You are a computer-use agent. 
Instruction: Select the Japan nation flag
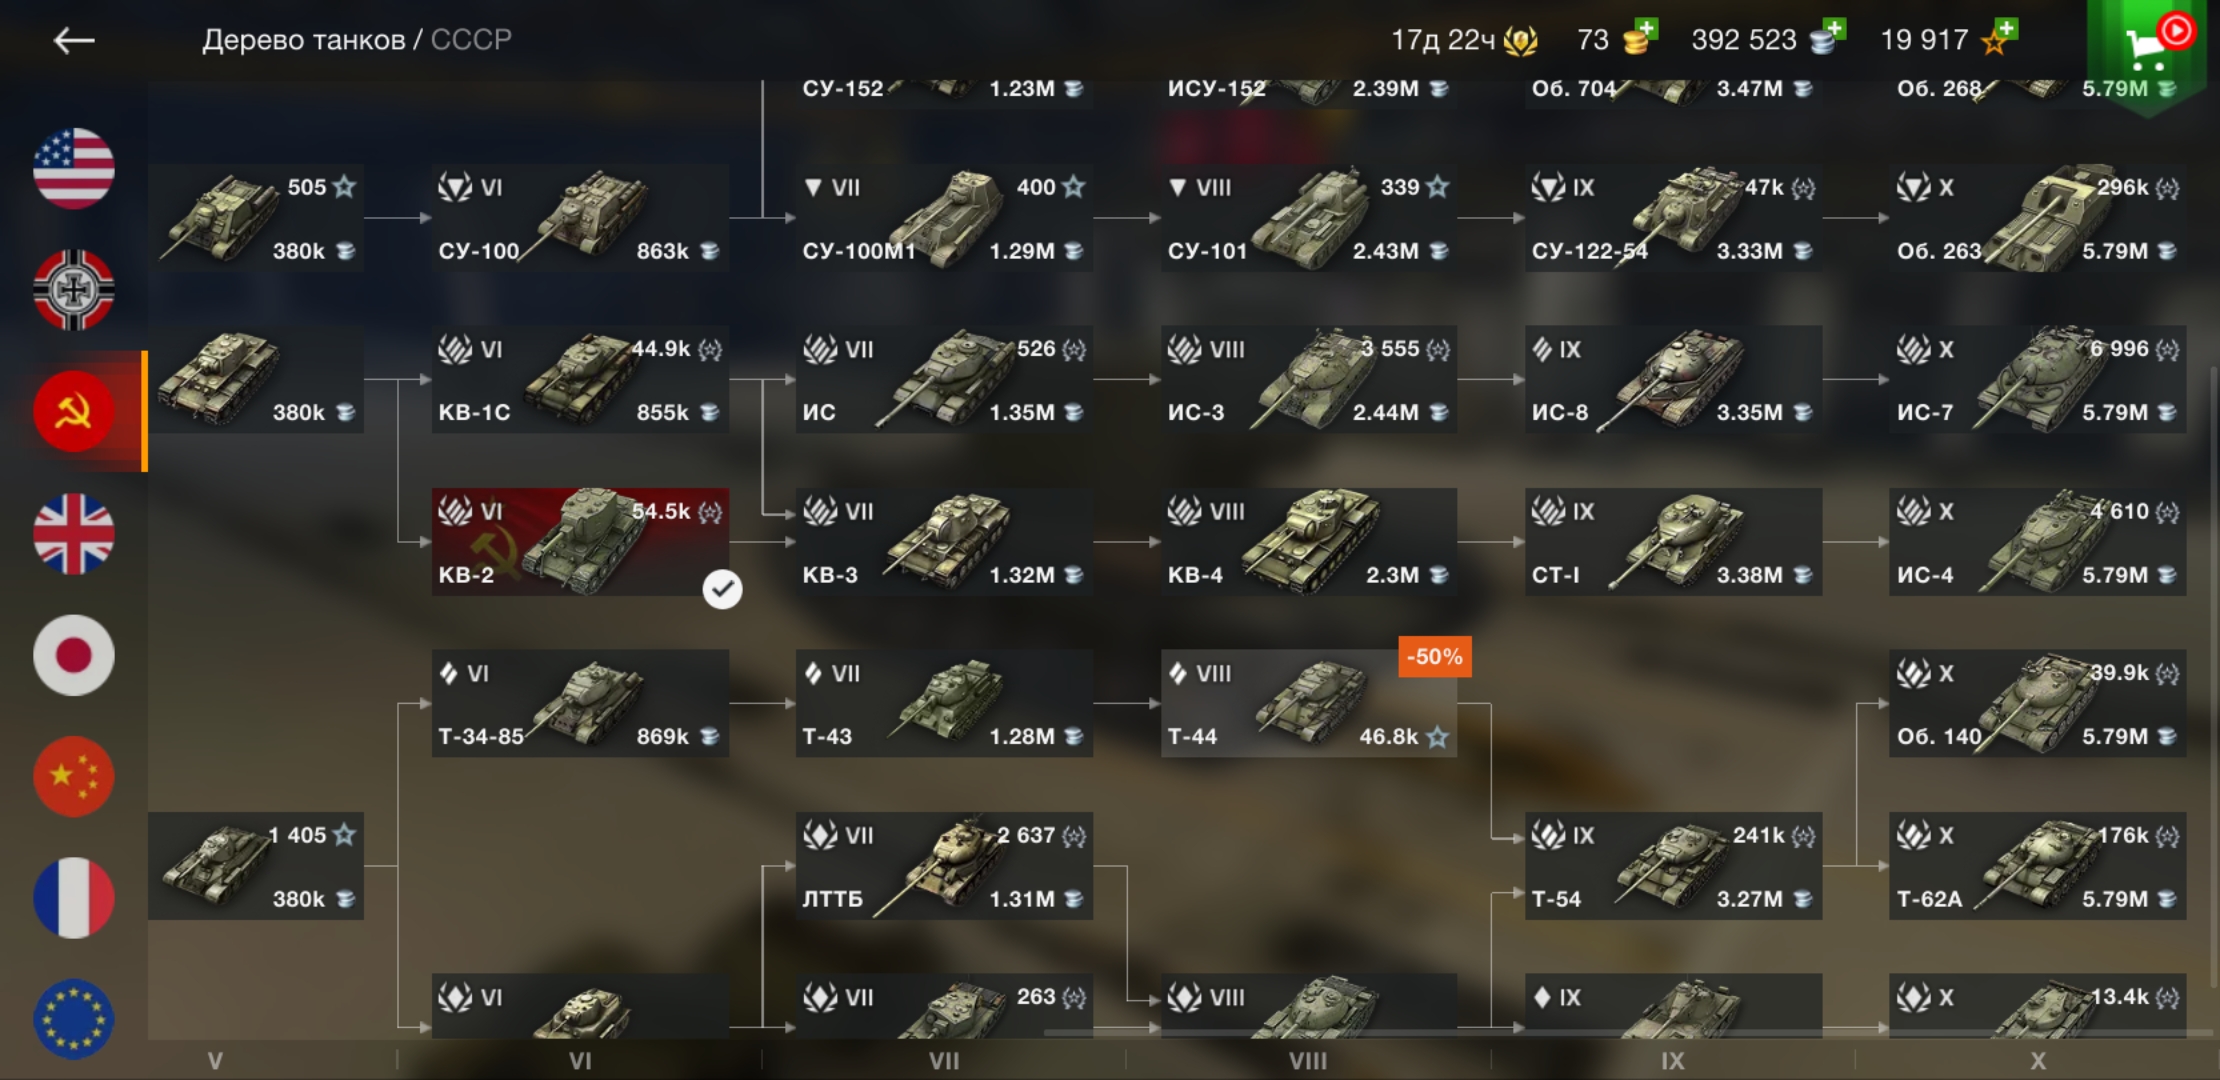[x=74, y=655]
